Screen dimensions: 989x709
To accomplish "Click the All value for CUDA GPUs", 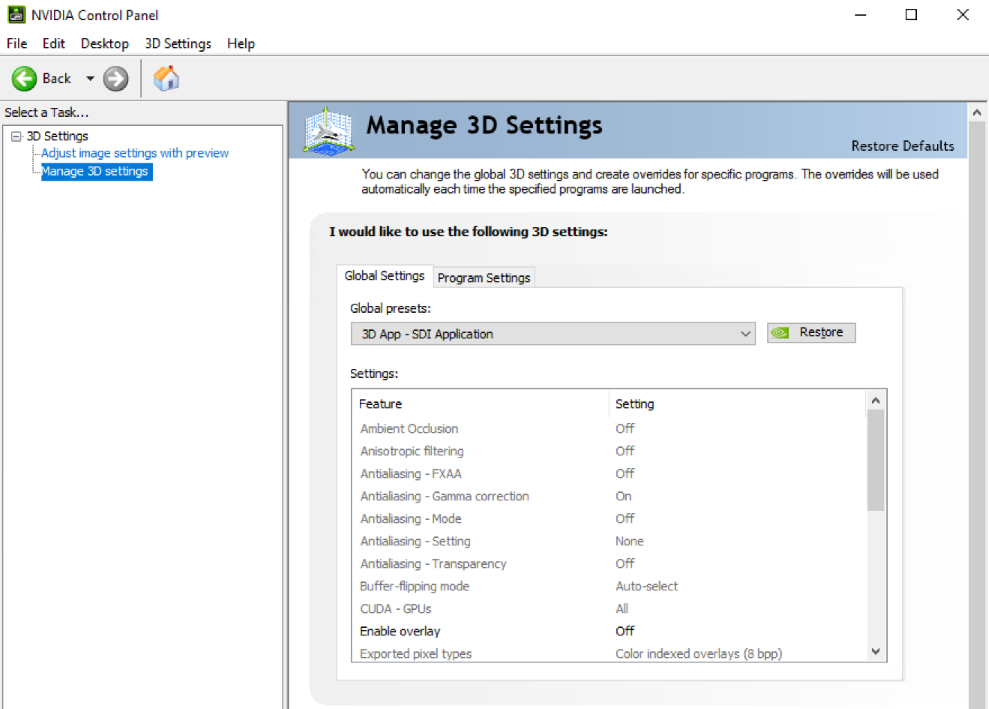I will point(622,609).
